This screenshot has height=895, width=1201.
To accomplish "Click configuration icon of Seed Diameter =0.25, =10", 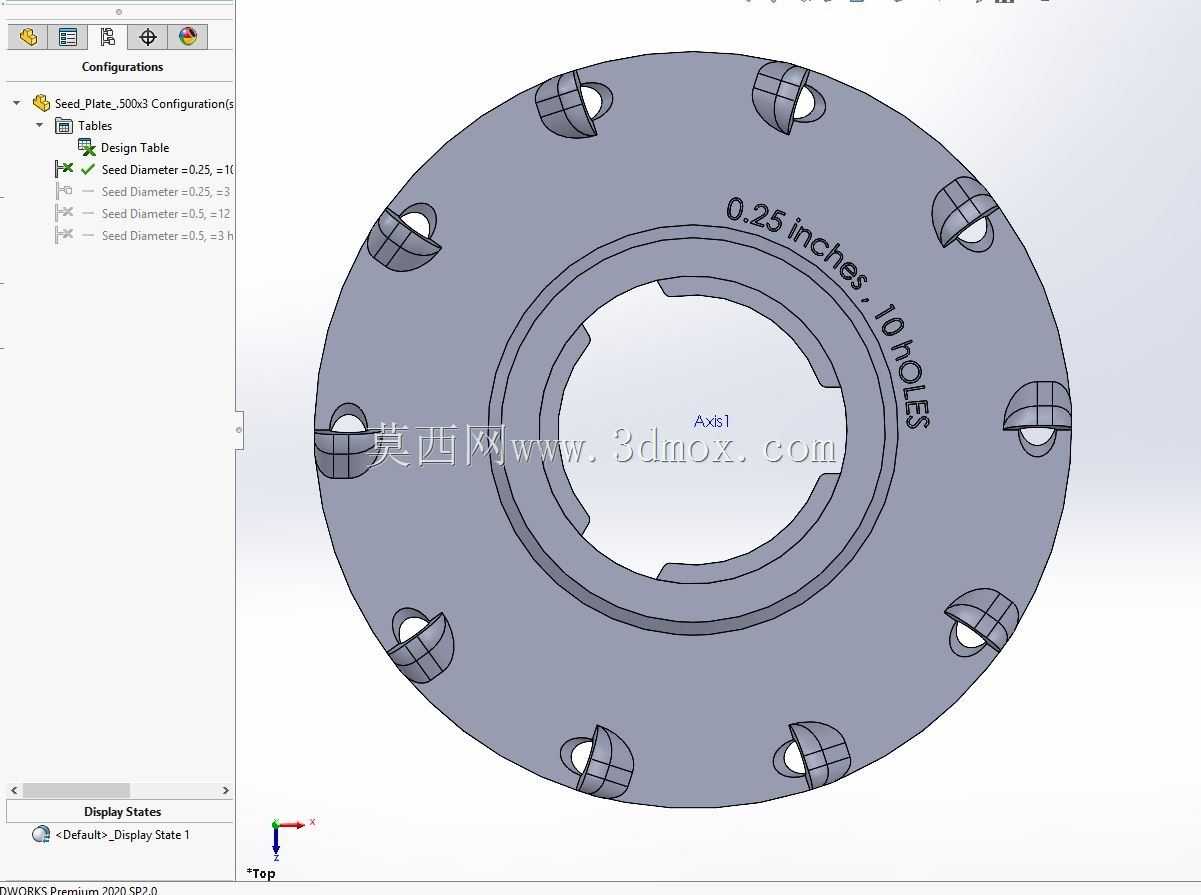I will point(64,169).
